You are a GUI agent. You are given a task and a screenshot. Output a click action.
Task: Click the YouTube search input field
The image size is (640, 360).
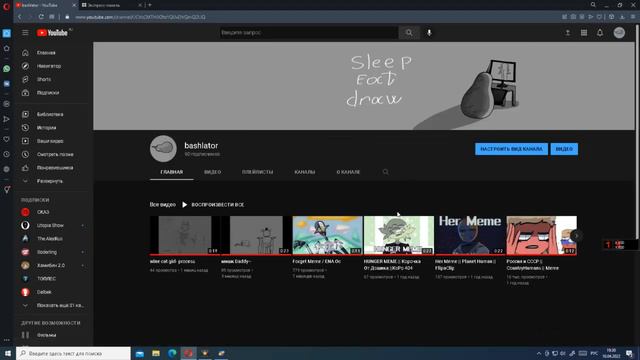click(309, 33)
